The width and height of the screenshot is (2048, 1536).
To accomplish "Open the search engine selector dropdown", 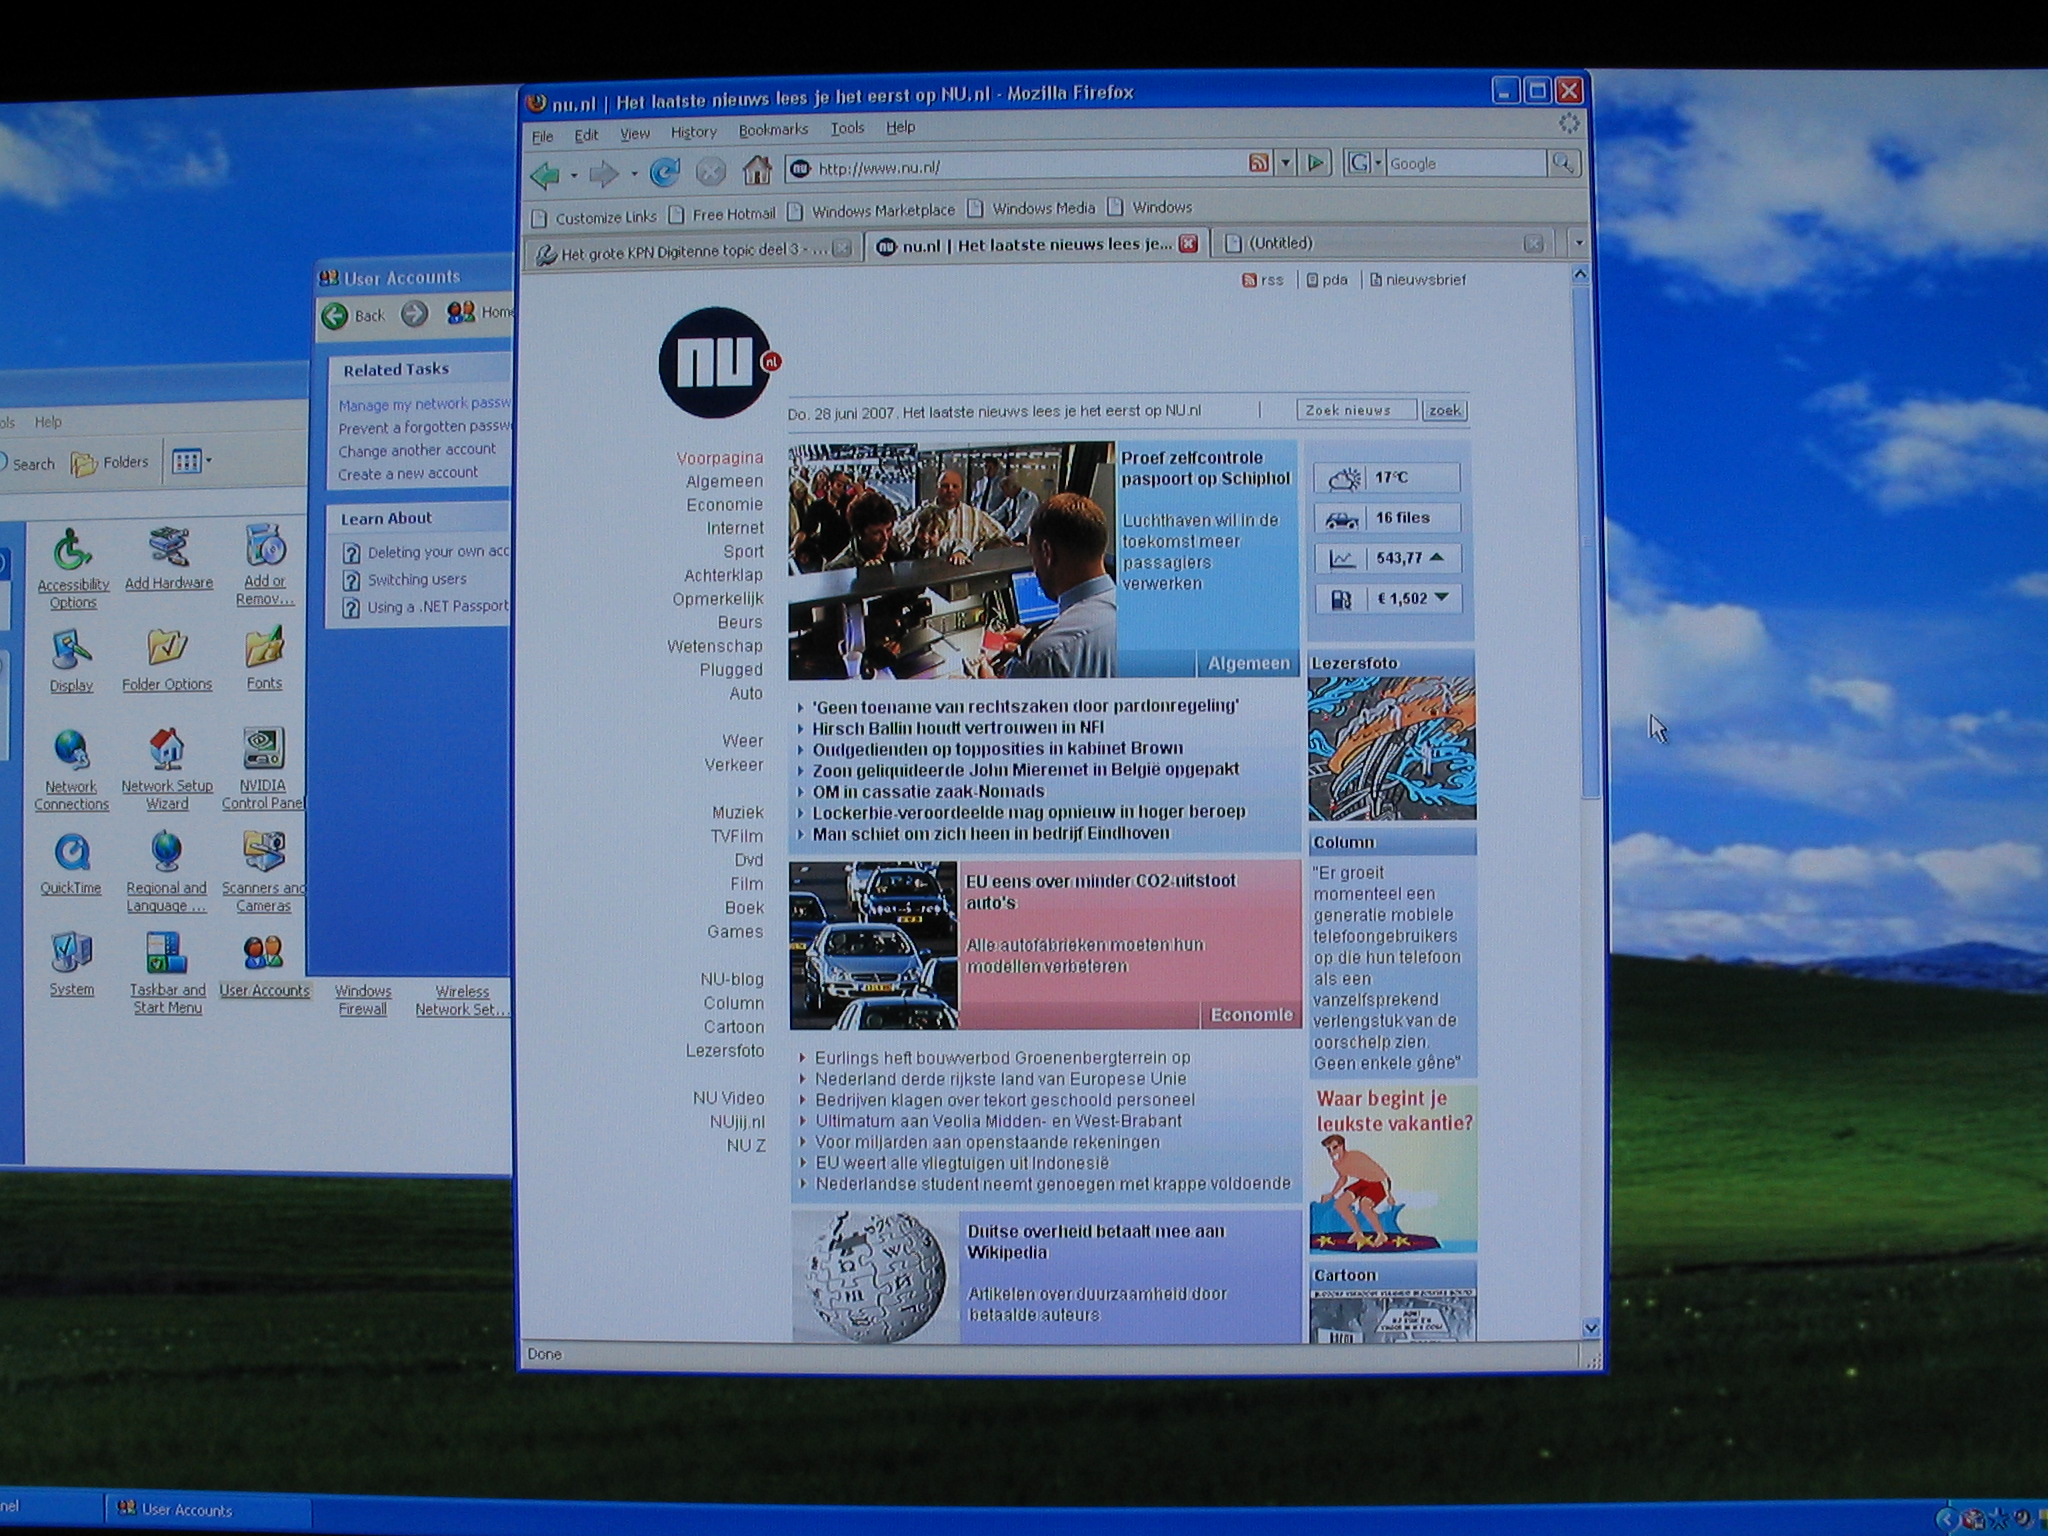I will click(1364, 163).
